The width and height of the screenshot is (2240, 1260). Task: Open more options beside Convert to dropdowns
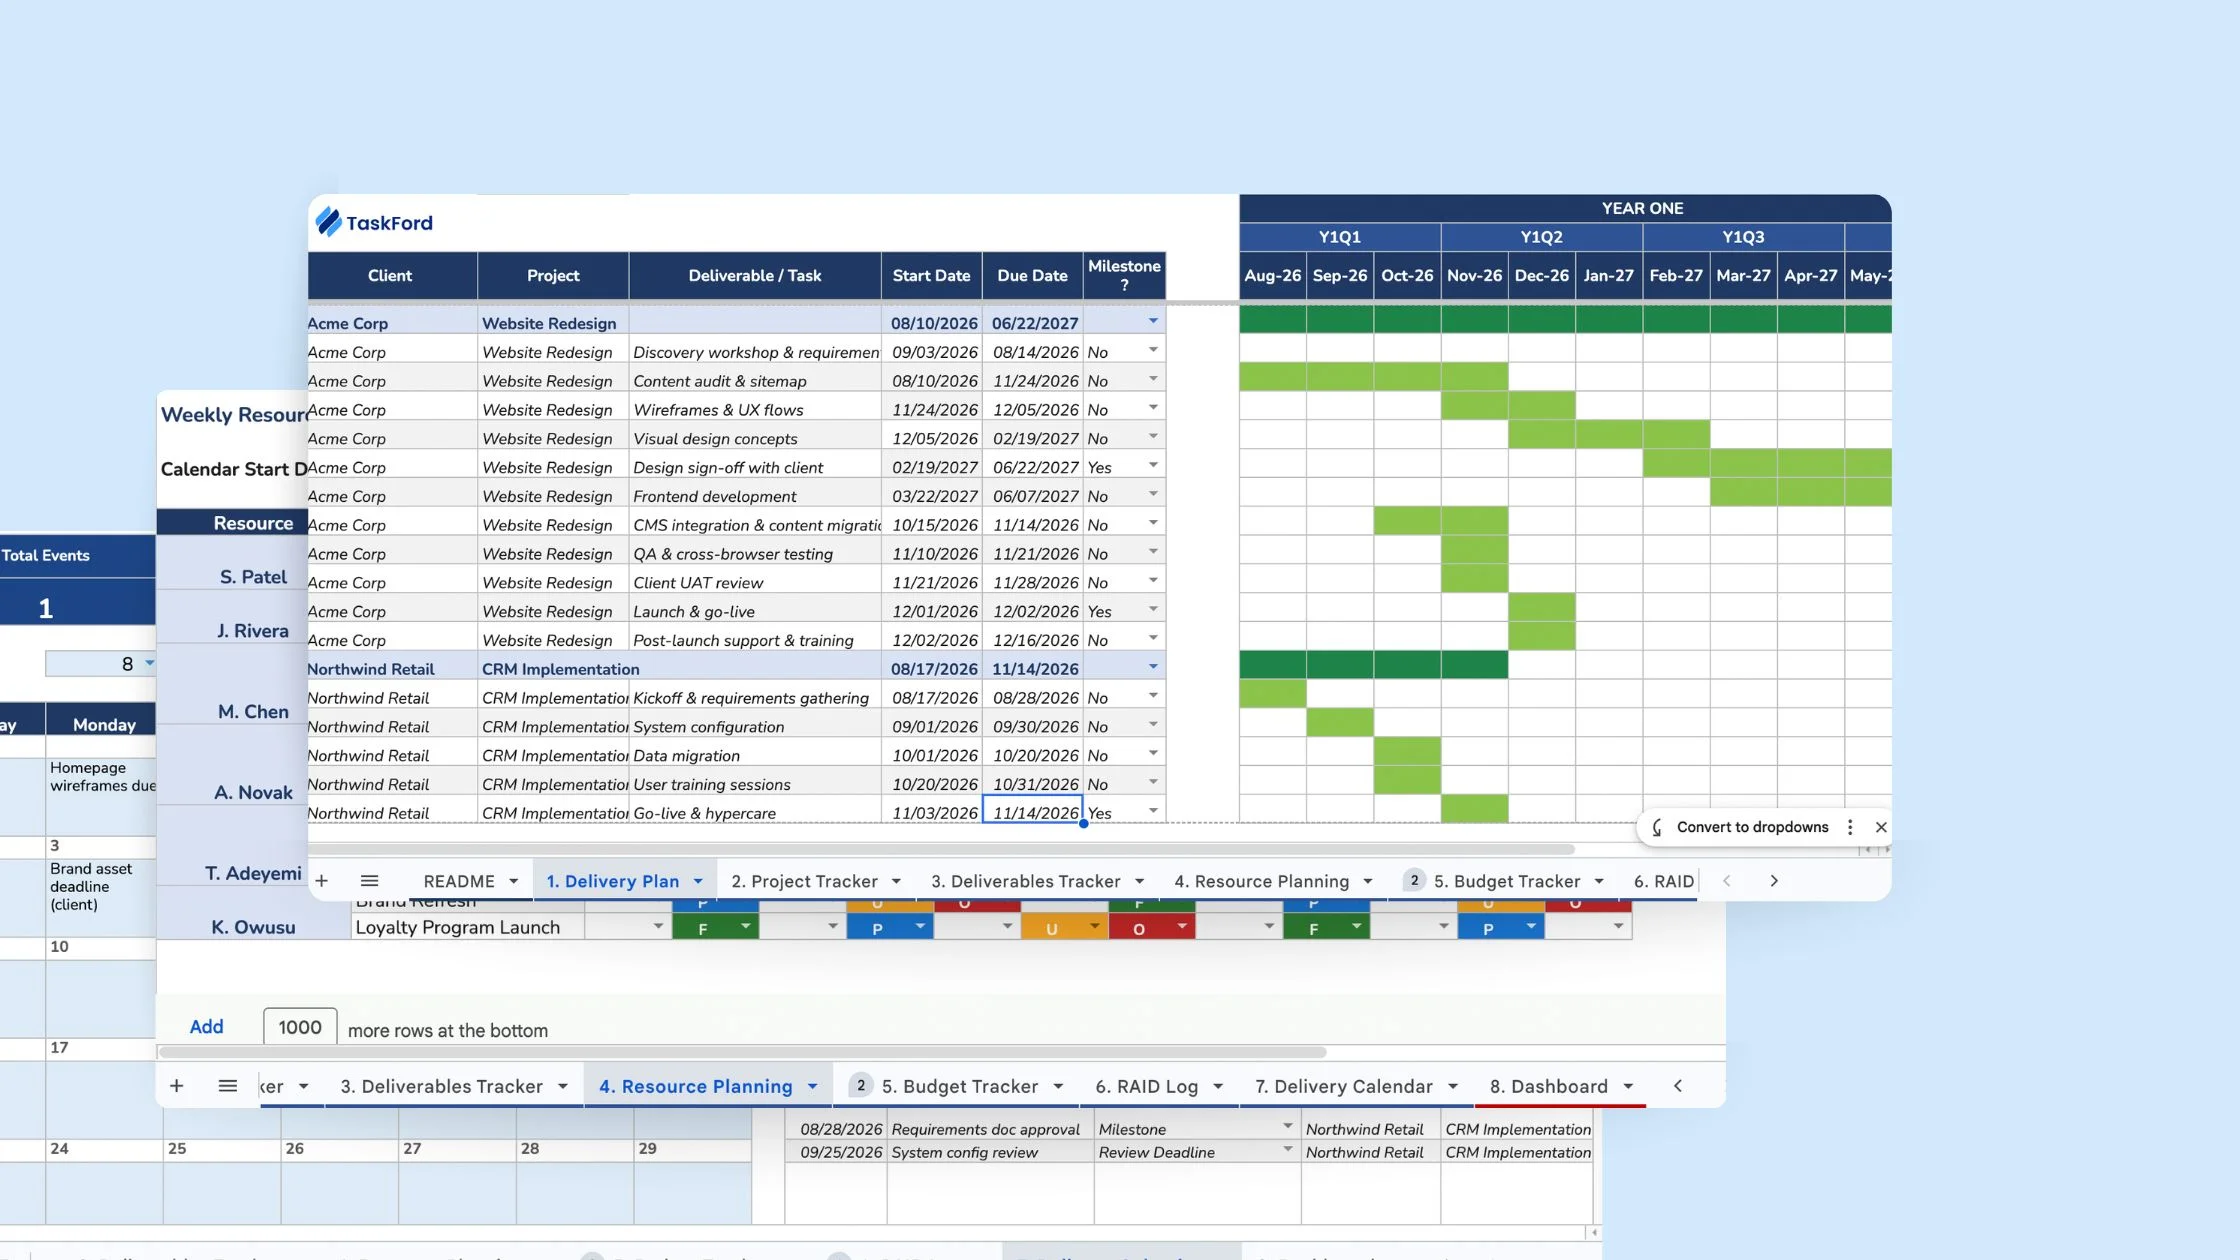[1850, 827]
